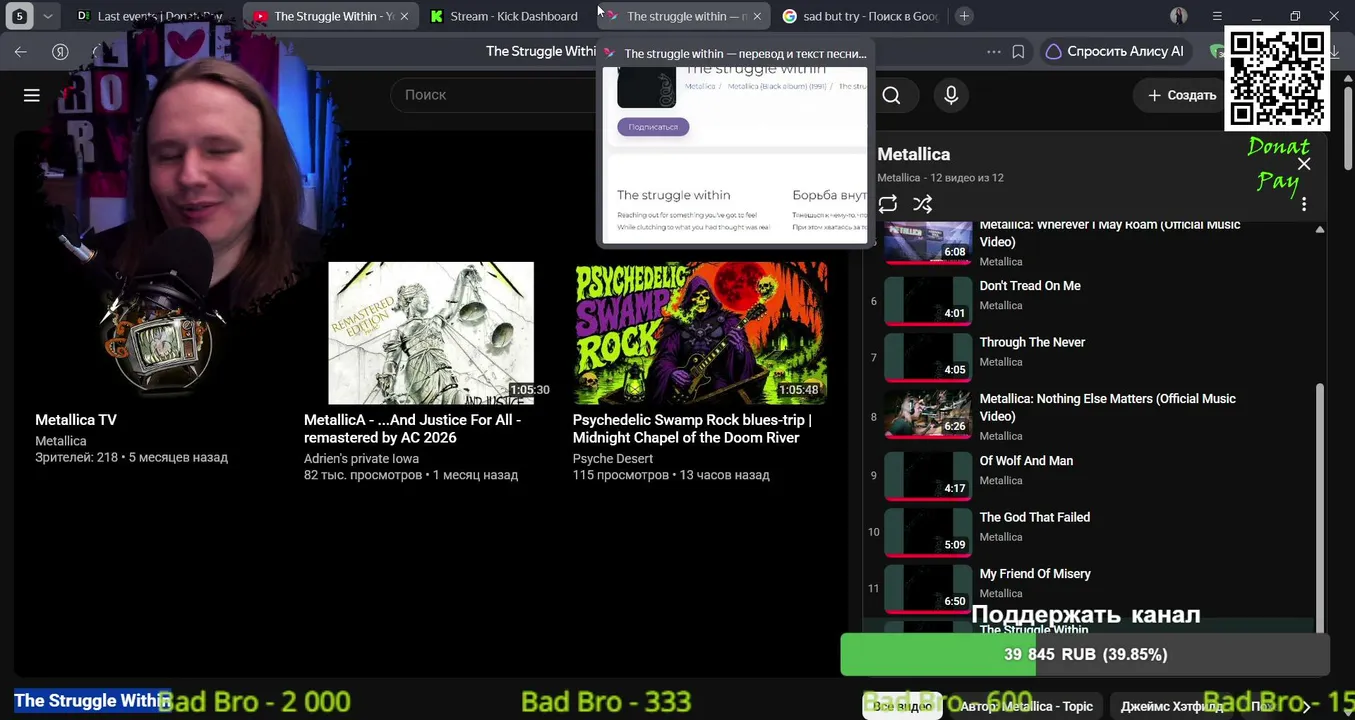Click the address bar showing The Struggle Within
Viewport: 1355px width, 720px height.
pyautogui.click(x=540, y=51)
